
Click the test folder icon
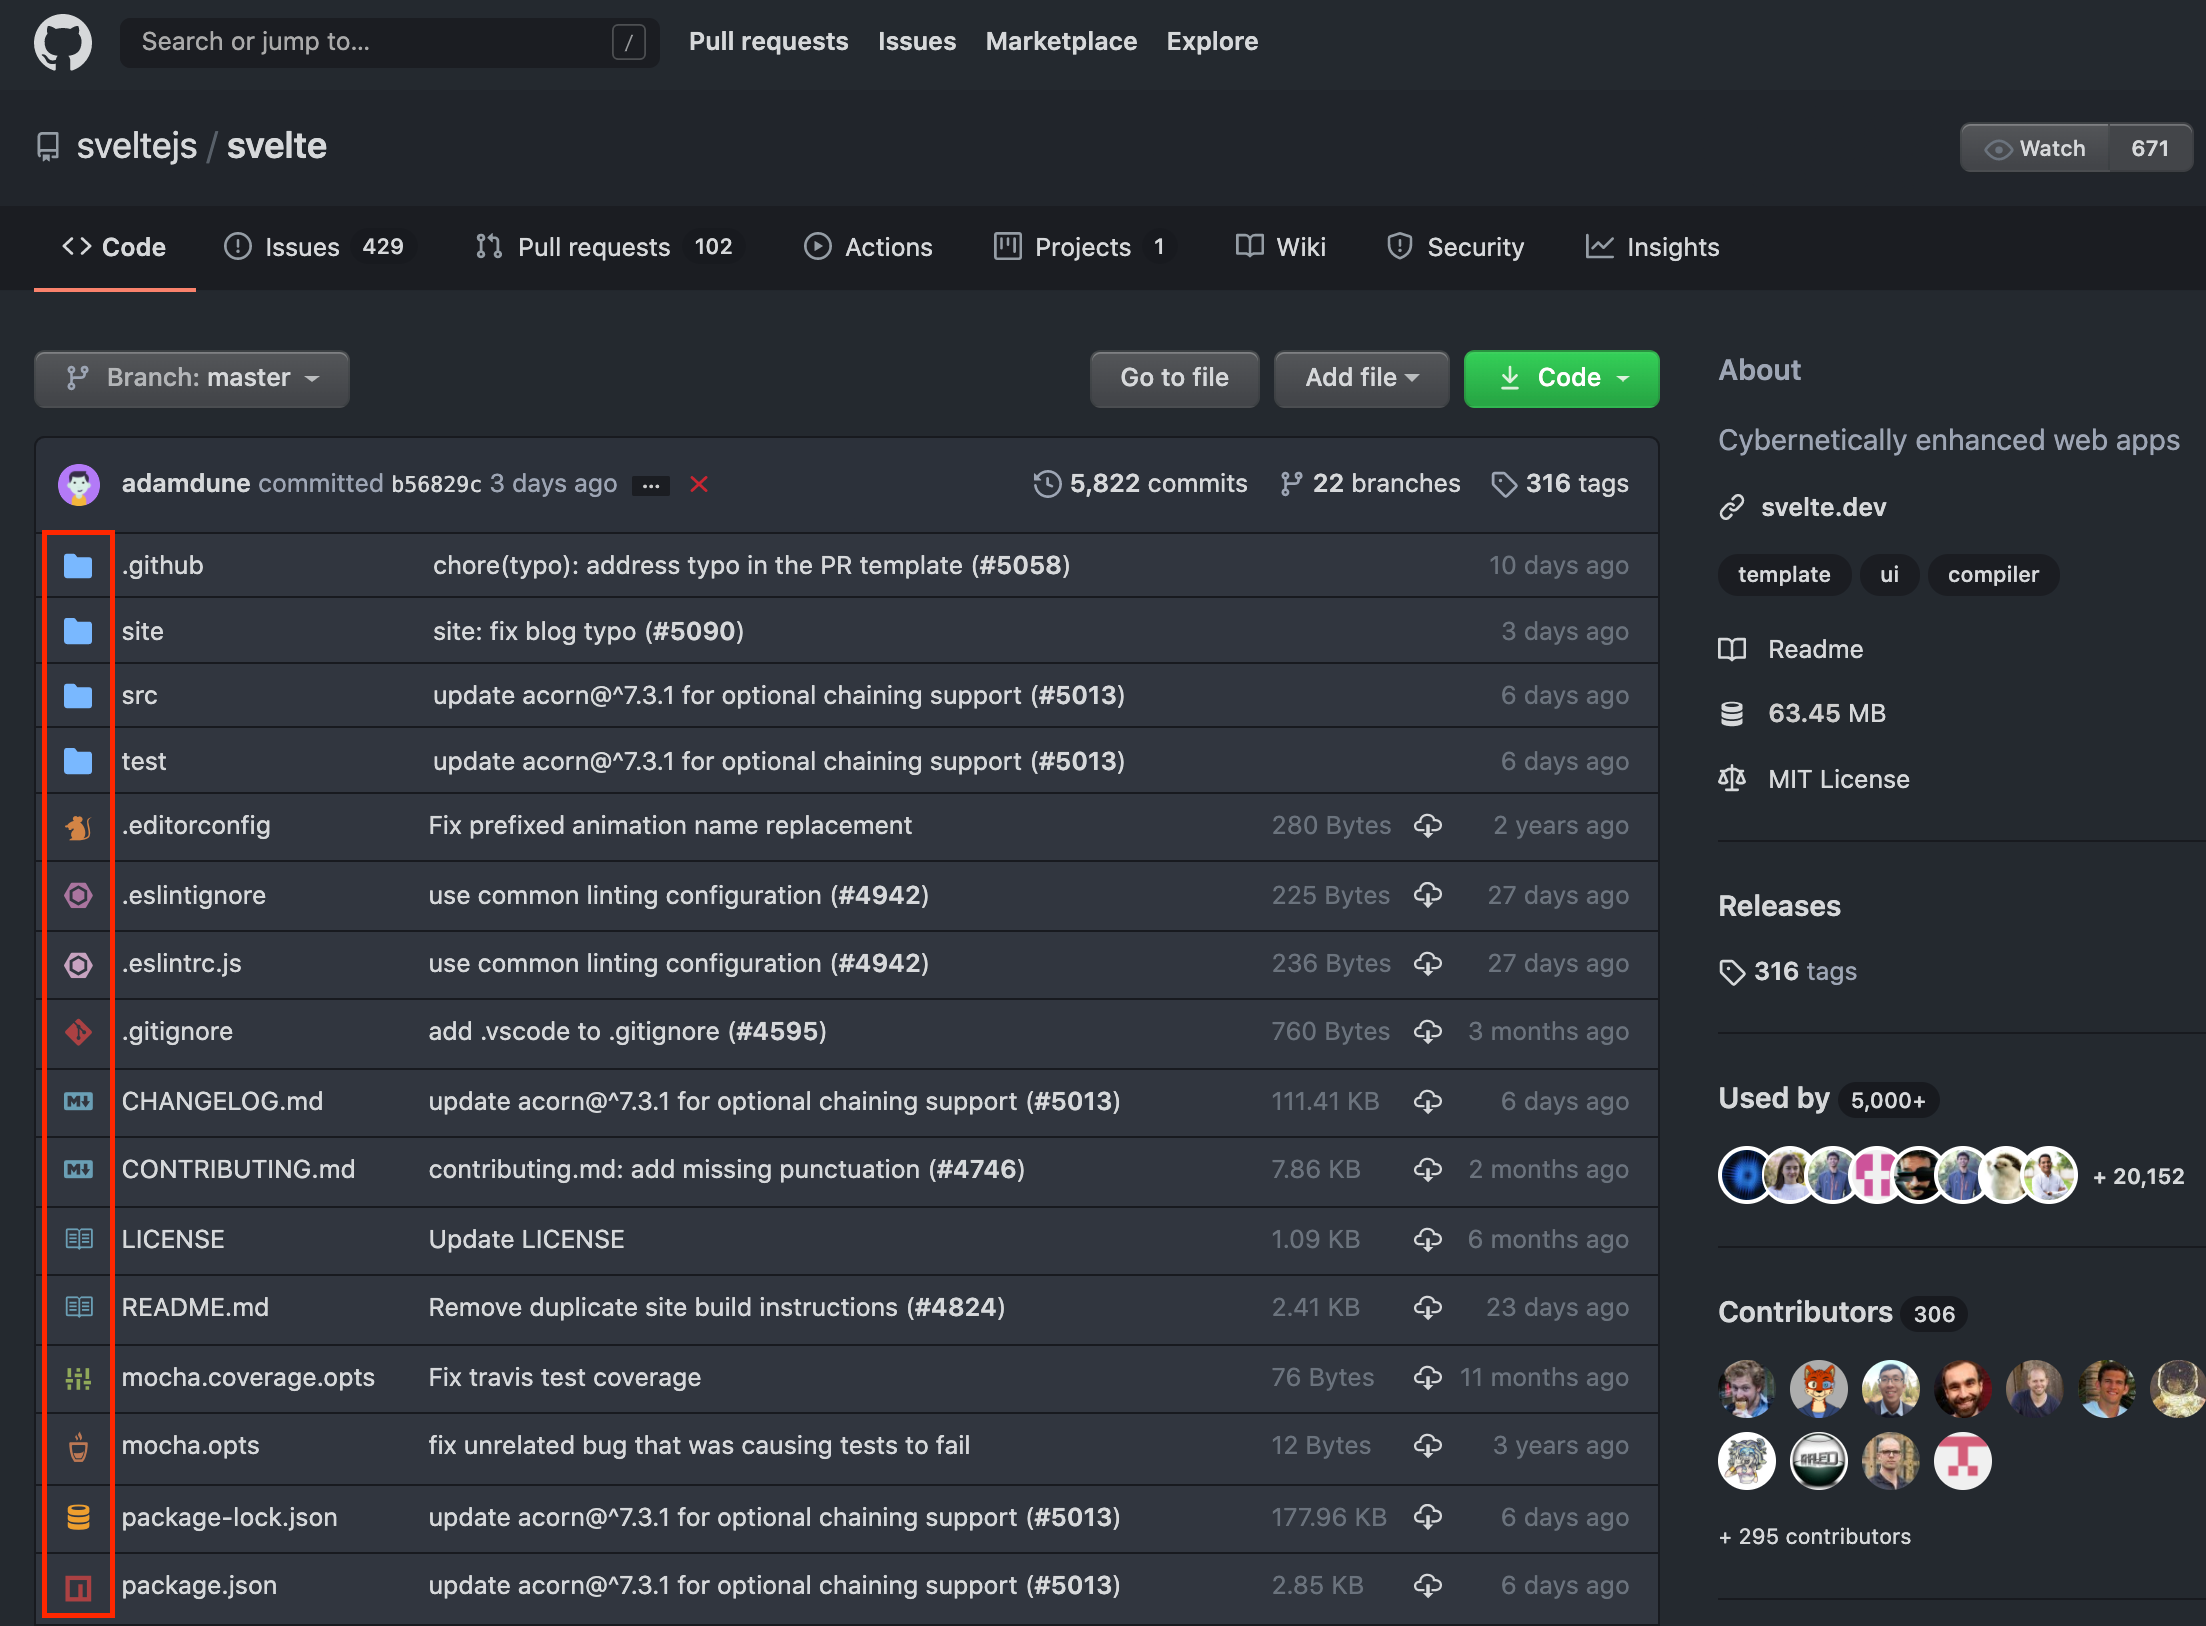tap(78, 761)
